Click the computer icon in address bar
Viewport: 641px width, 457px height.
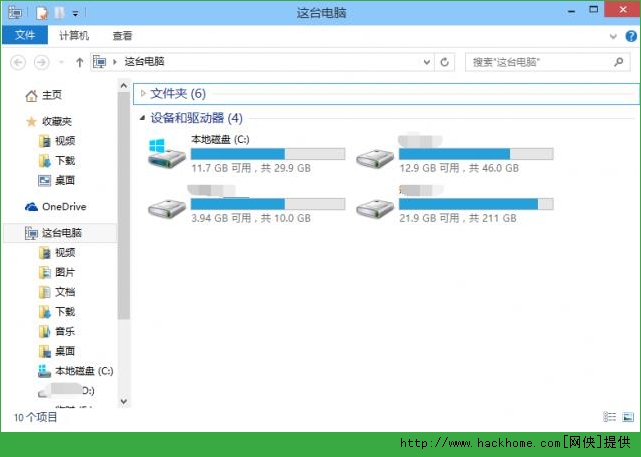[99, 62]
